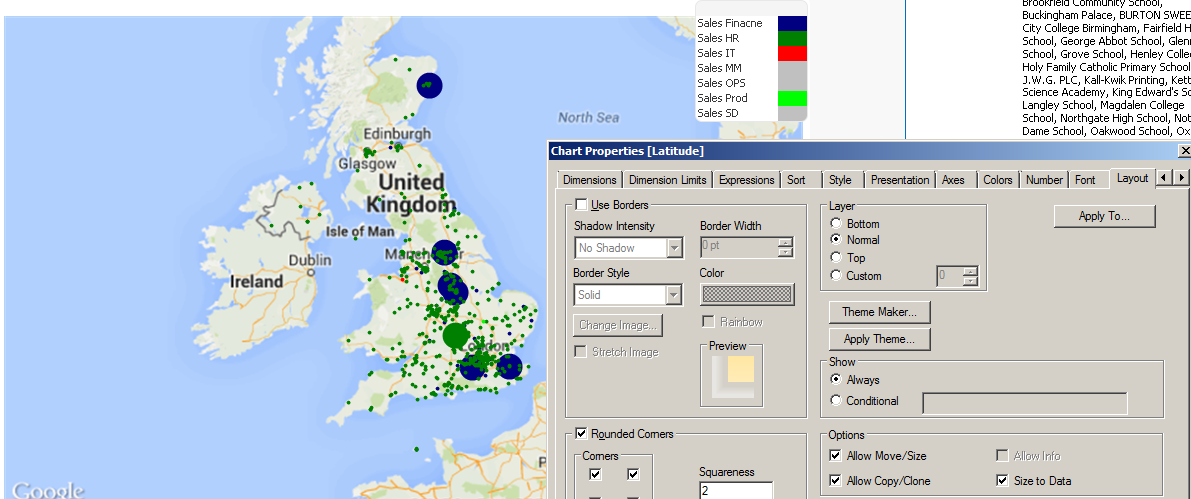
Task: Click the blue bubble near Aberdeen
Action: pyautogui.click(x=430, y=86)
